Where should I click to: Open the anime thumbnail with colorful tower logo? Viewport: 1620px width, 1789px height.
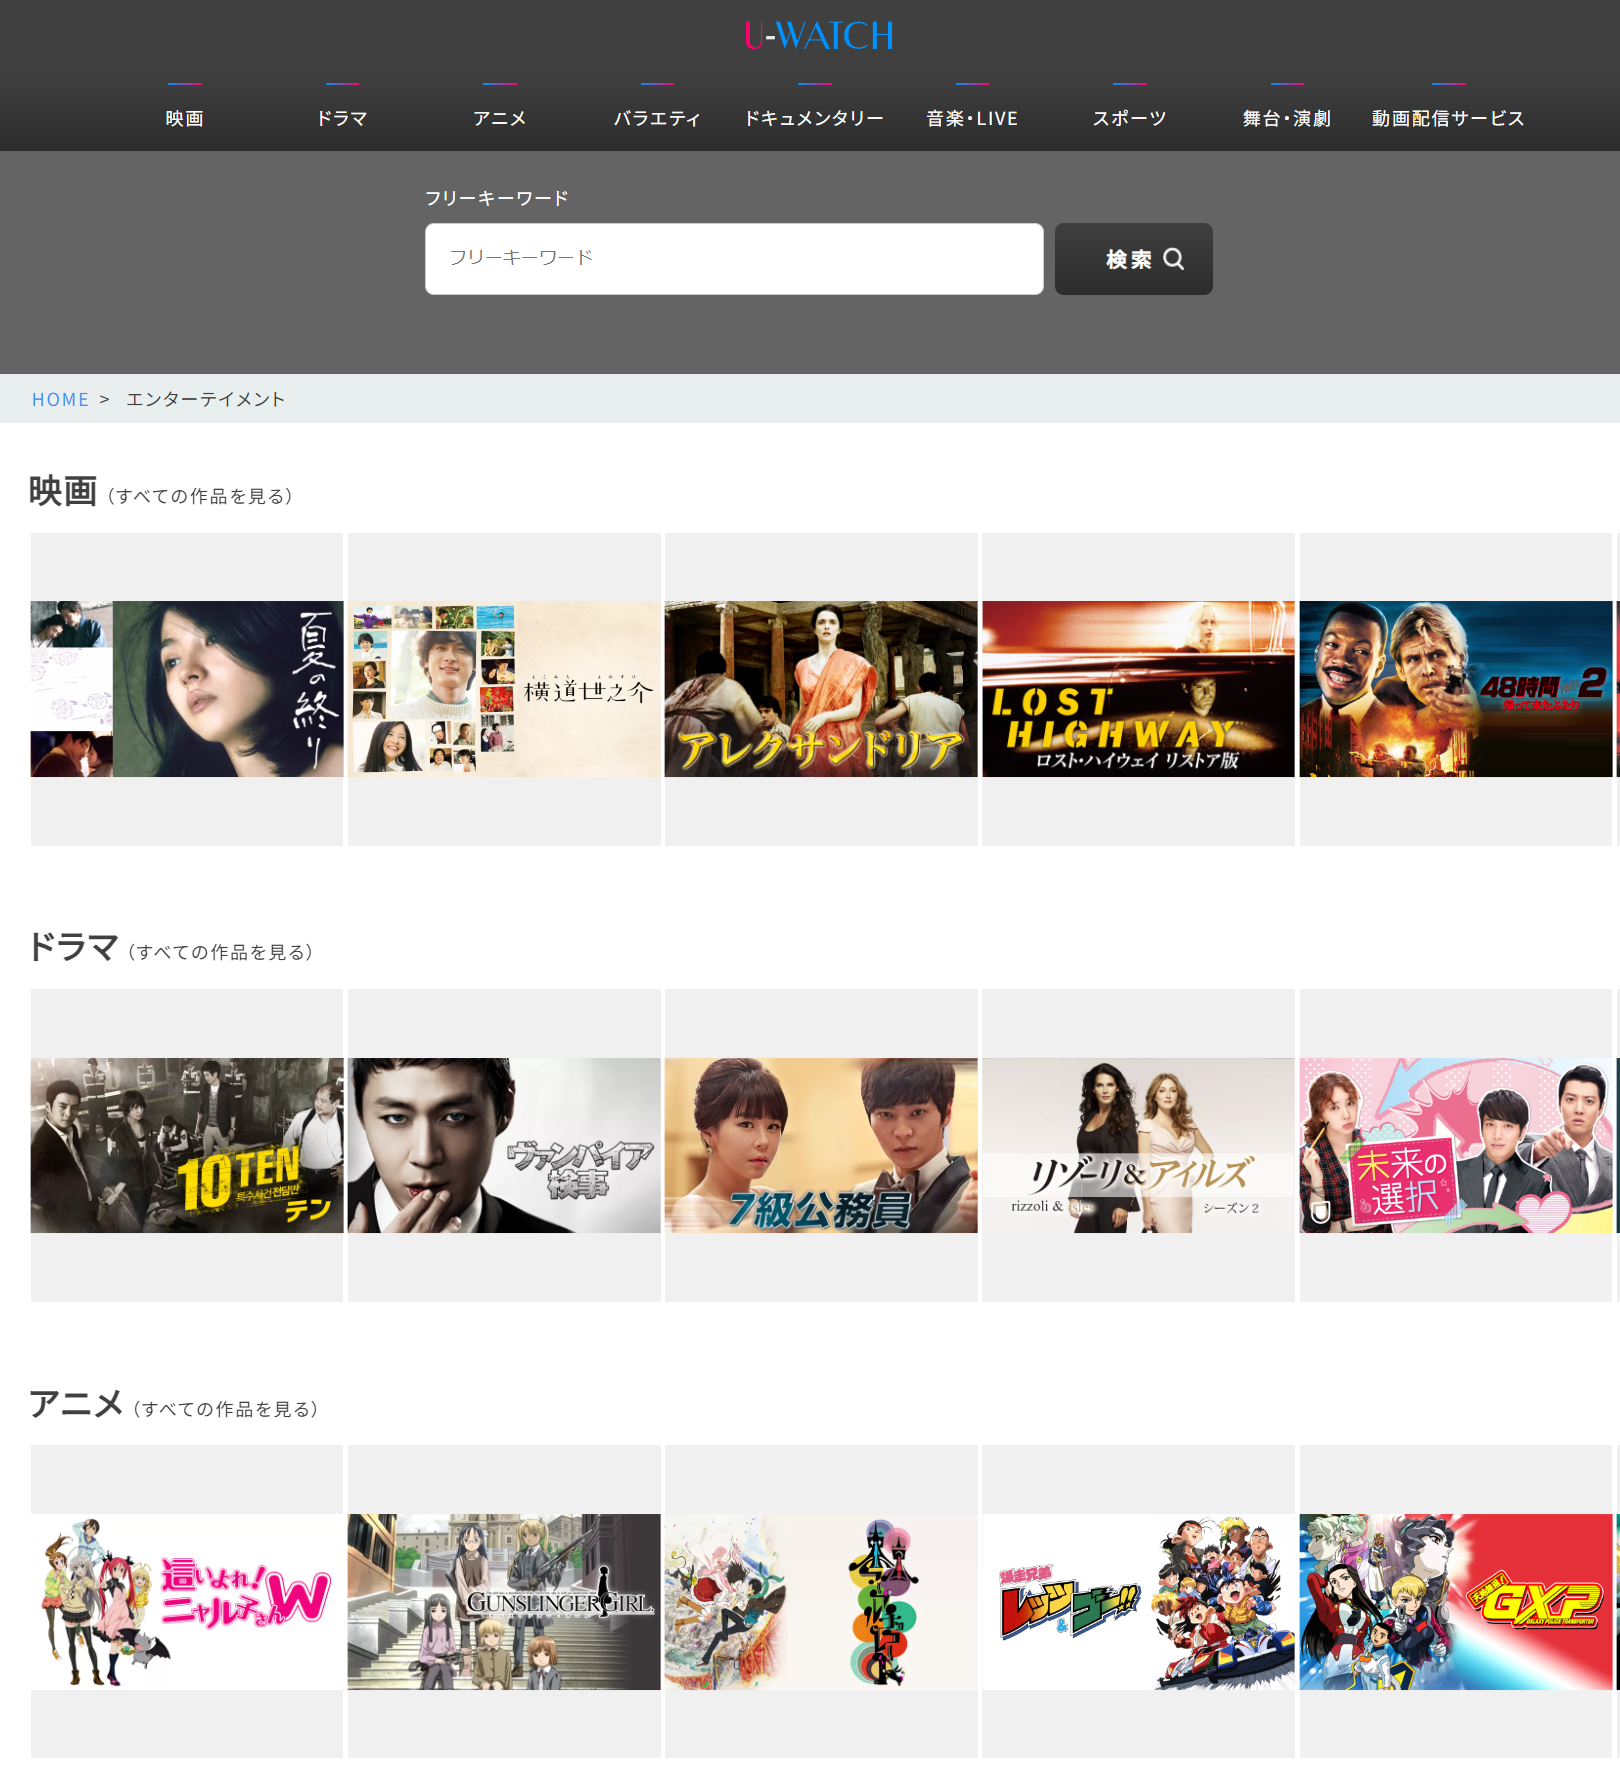coord(821,1601)
